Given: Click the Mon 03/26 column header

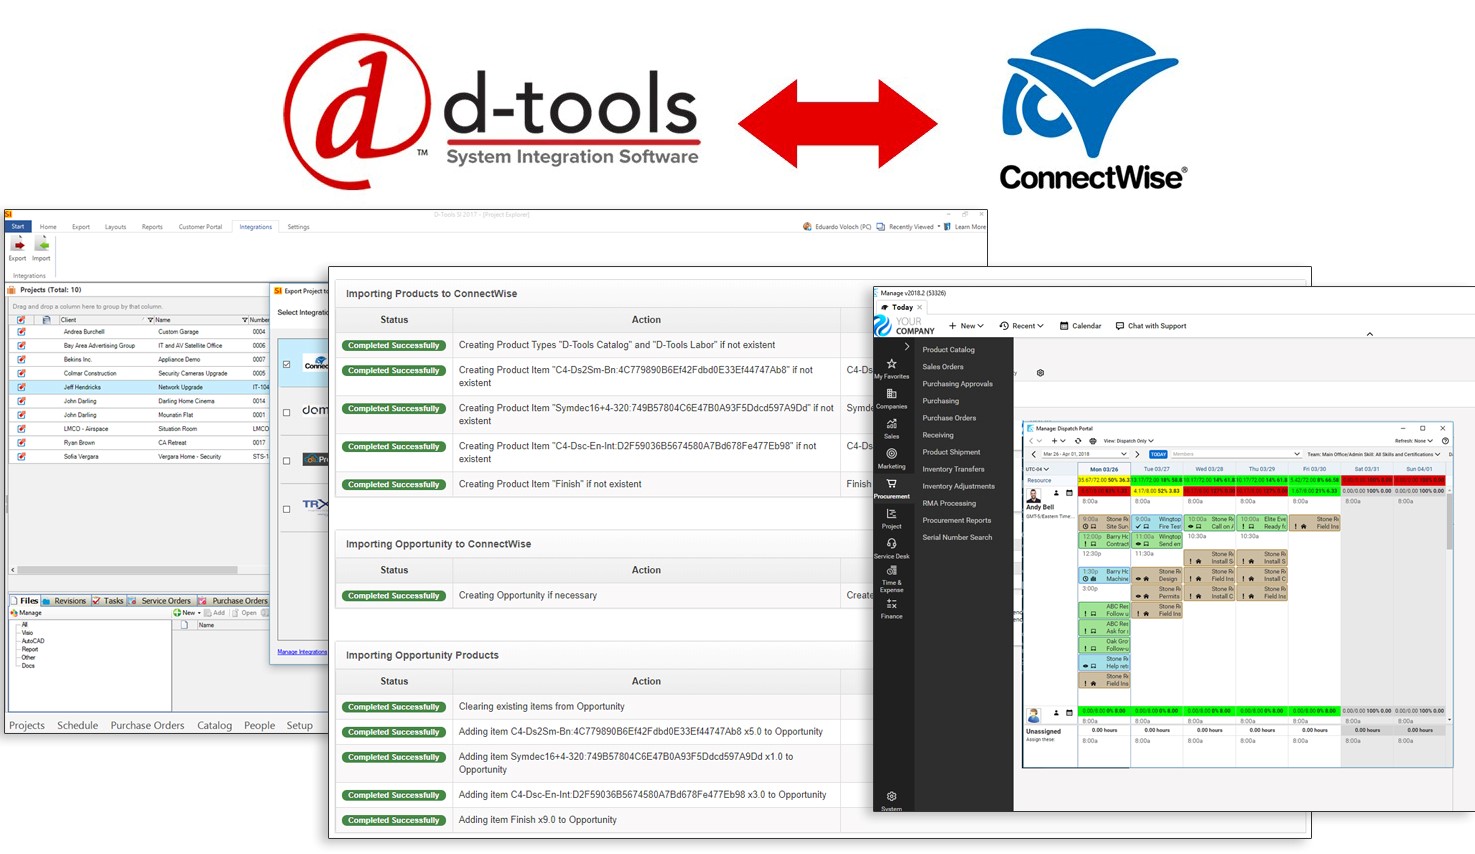Looking at the screenshot, I should (1103, 469).
